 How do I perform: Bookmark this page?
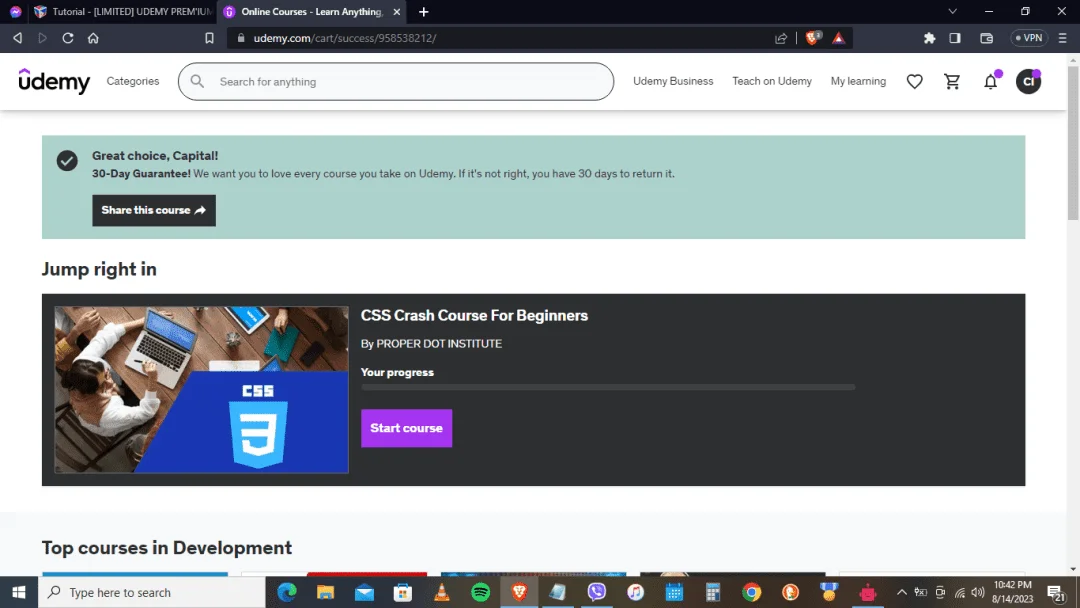[x=209, y=38]
